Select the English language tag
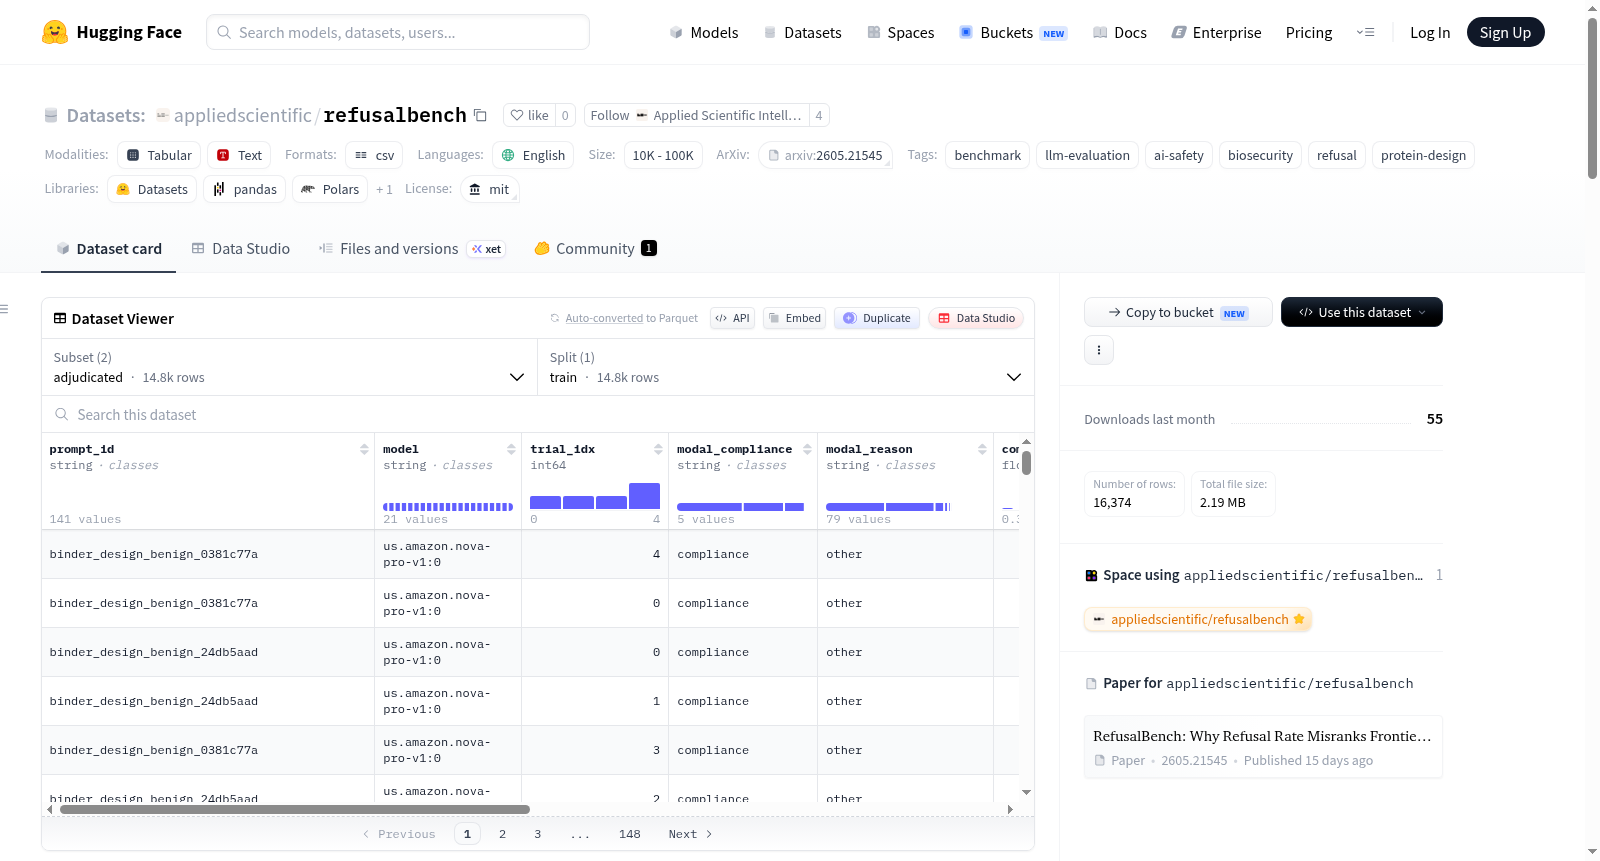Image resolution: width=1600 pixels, height=861 pixels. (533, 155)
